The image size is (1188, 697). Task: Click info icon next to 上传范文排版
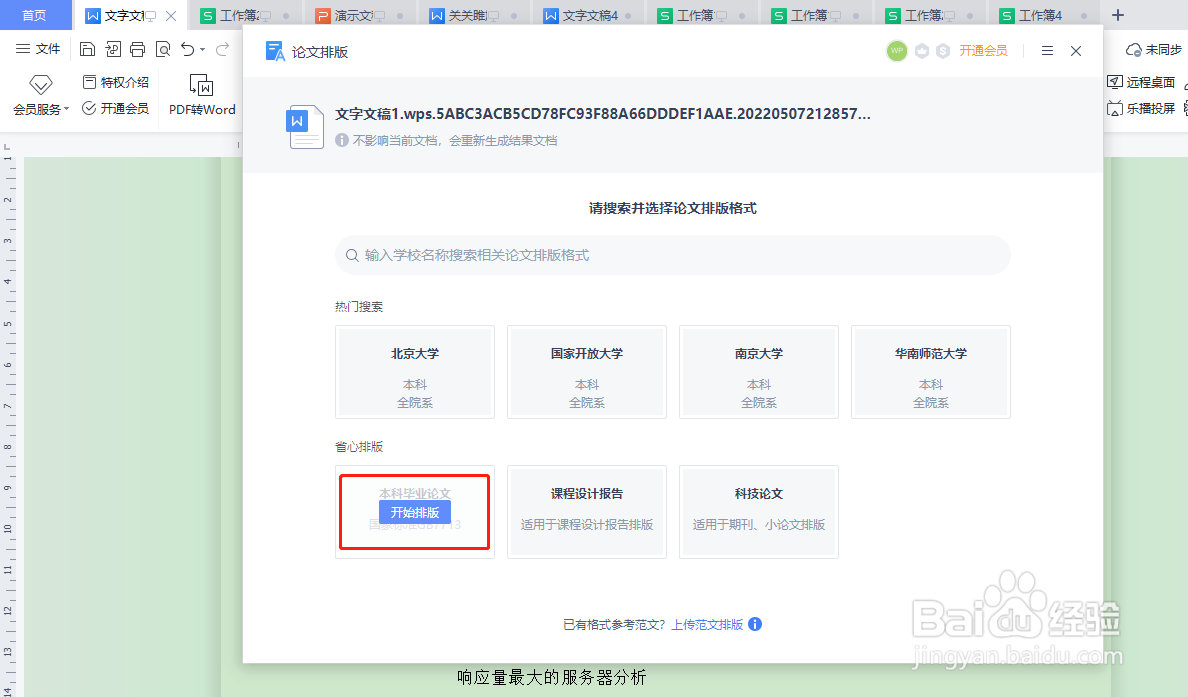coord(755,624)
